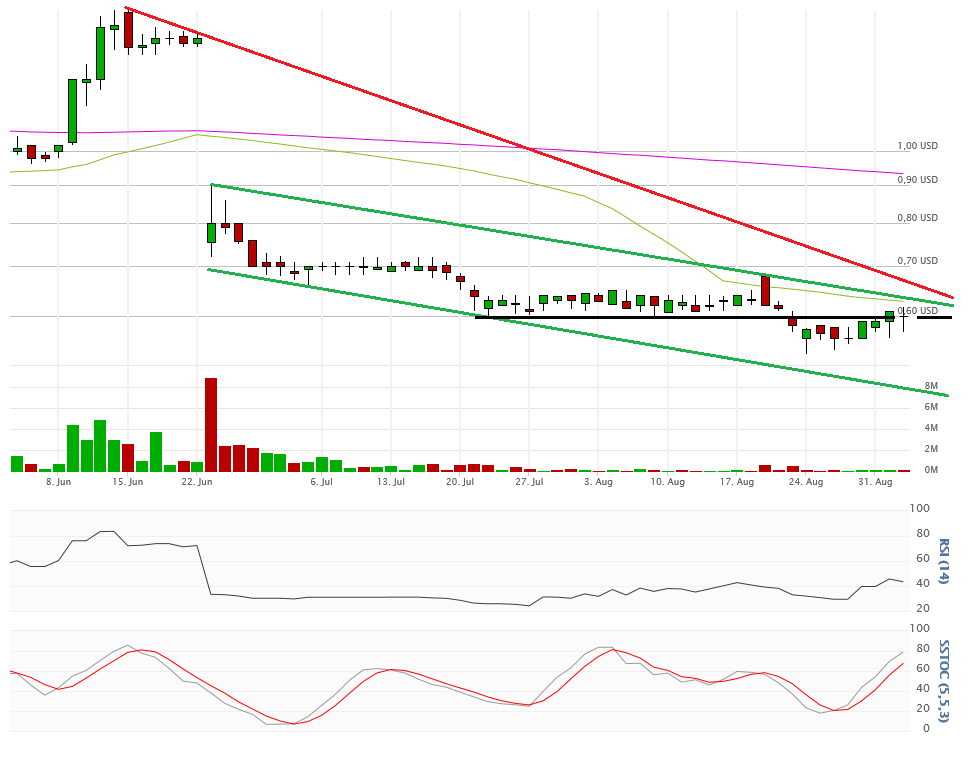Image resolution: width=968 pixels, height=765 pixels.
Task: Select the large red candle before 24. Aug
Action: [x=765, y=290]
